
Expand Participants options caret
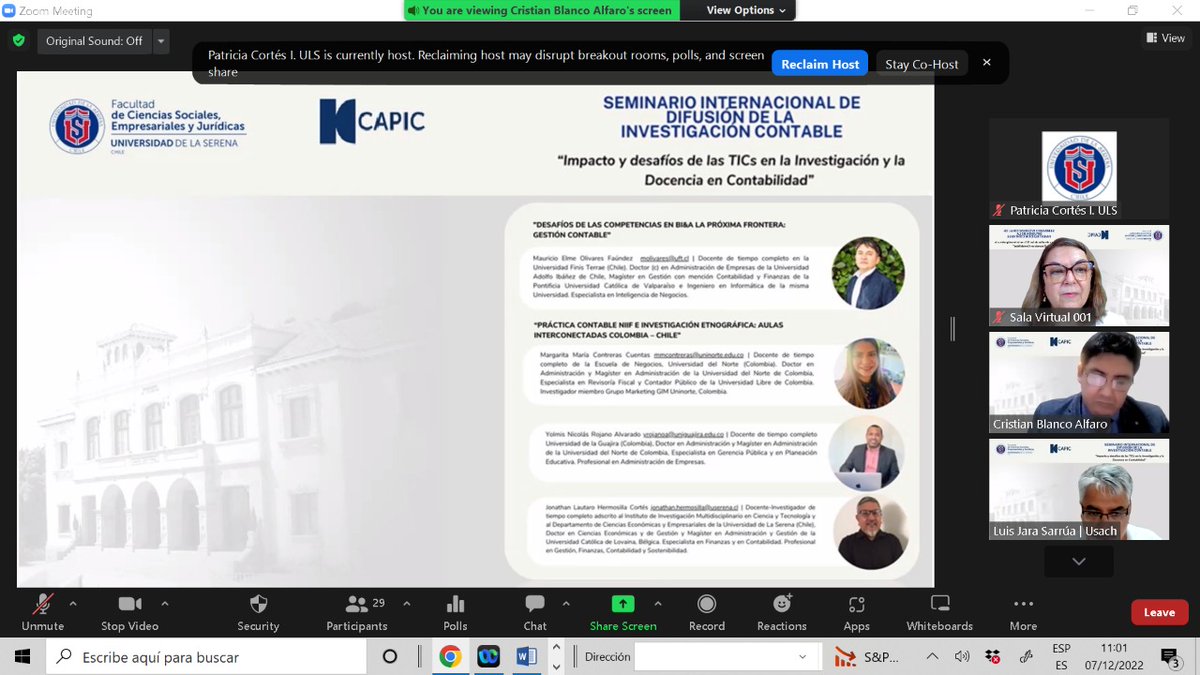407,604
